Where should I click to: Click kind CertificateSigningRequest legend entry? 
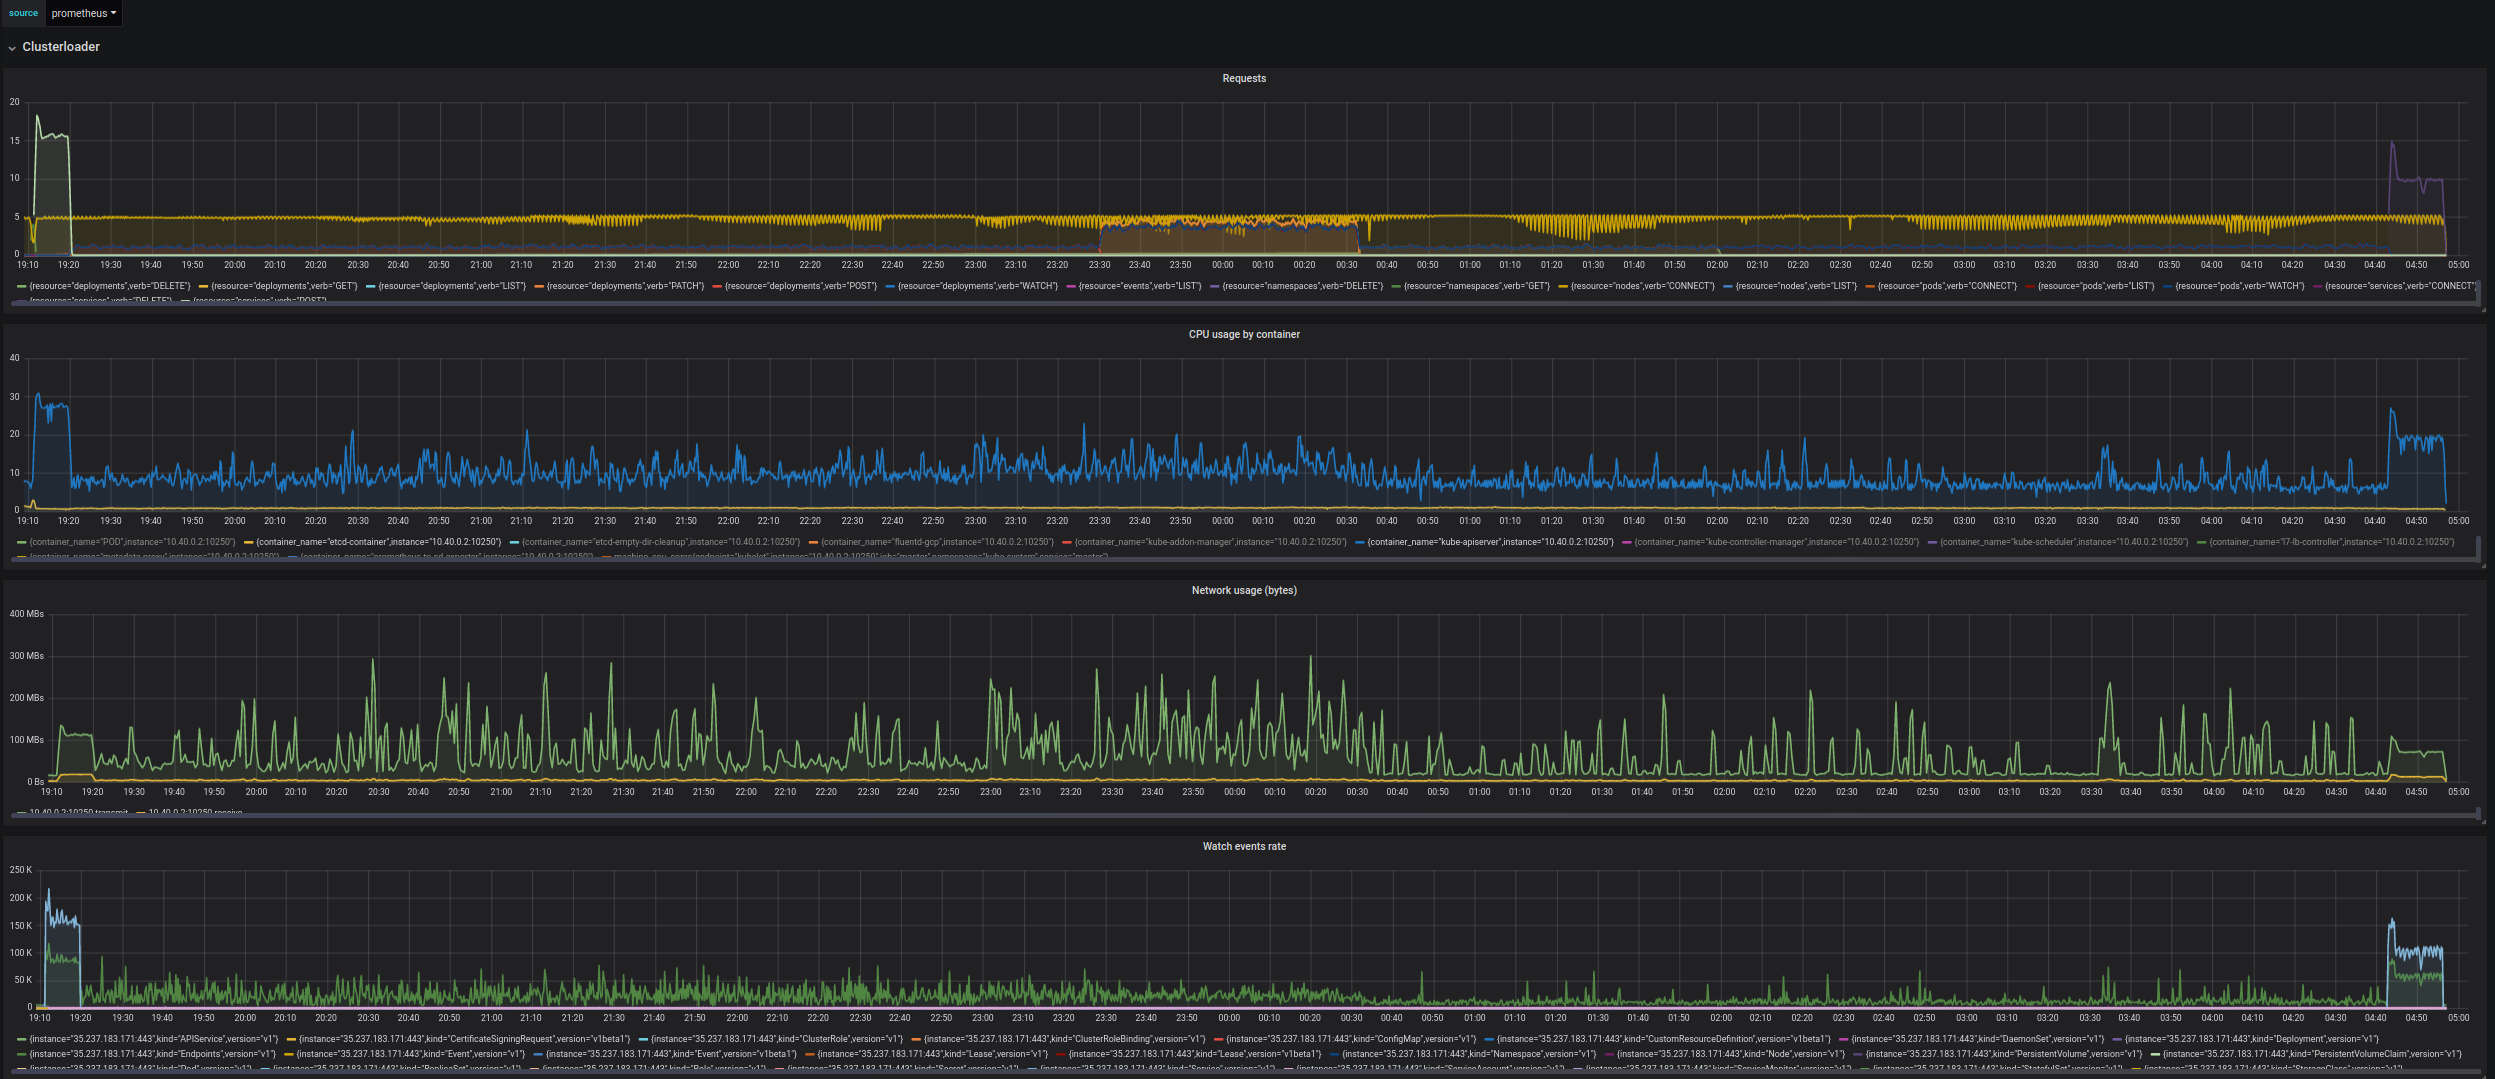pyautogui.click(x=464, y=1039)
